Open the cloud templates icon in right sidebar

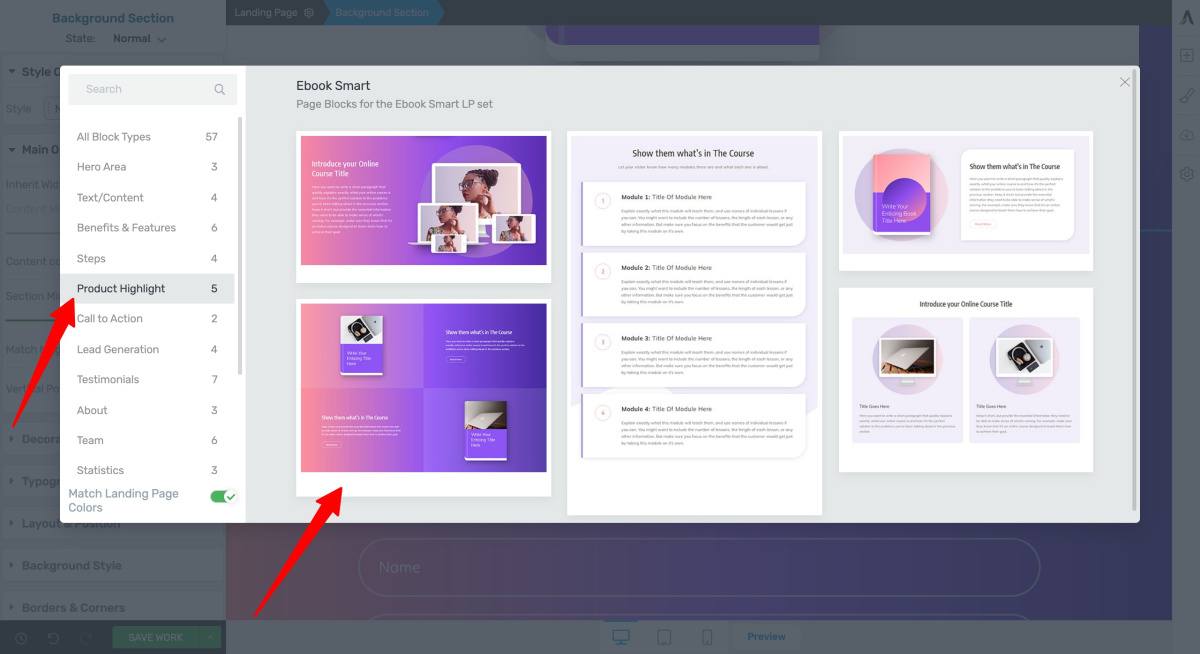1187,135
